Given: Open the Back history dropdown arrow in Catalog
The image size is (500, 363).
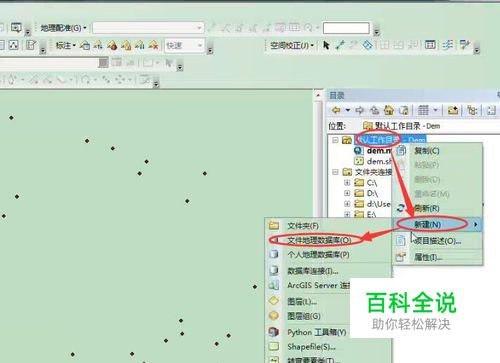Looking at the screenshot, I should click(348, 110).
